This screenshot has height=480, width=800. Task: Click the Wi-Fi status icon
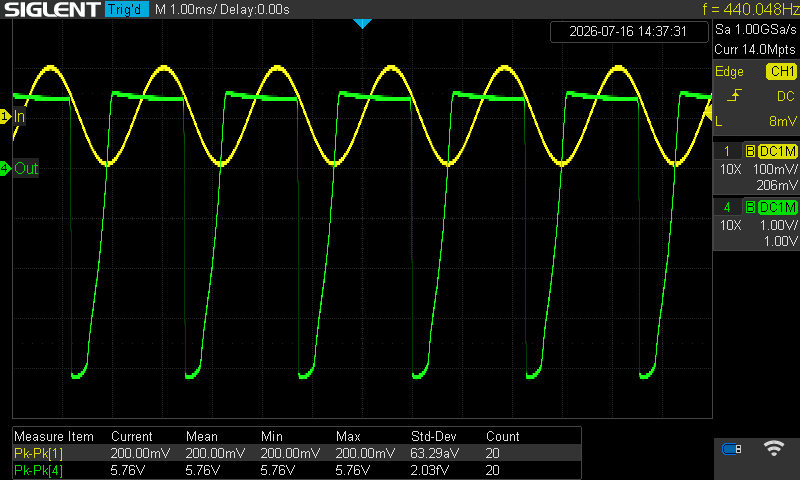click(x=773, y=448)
